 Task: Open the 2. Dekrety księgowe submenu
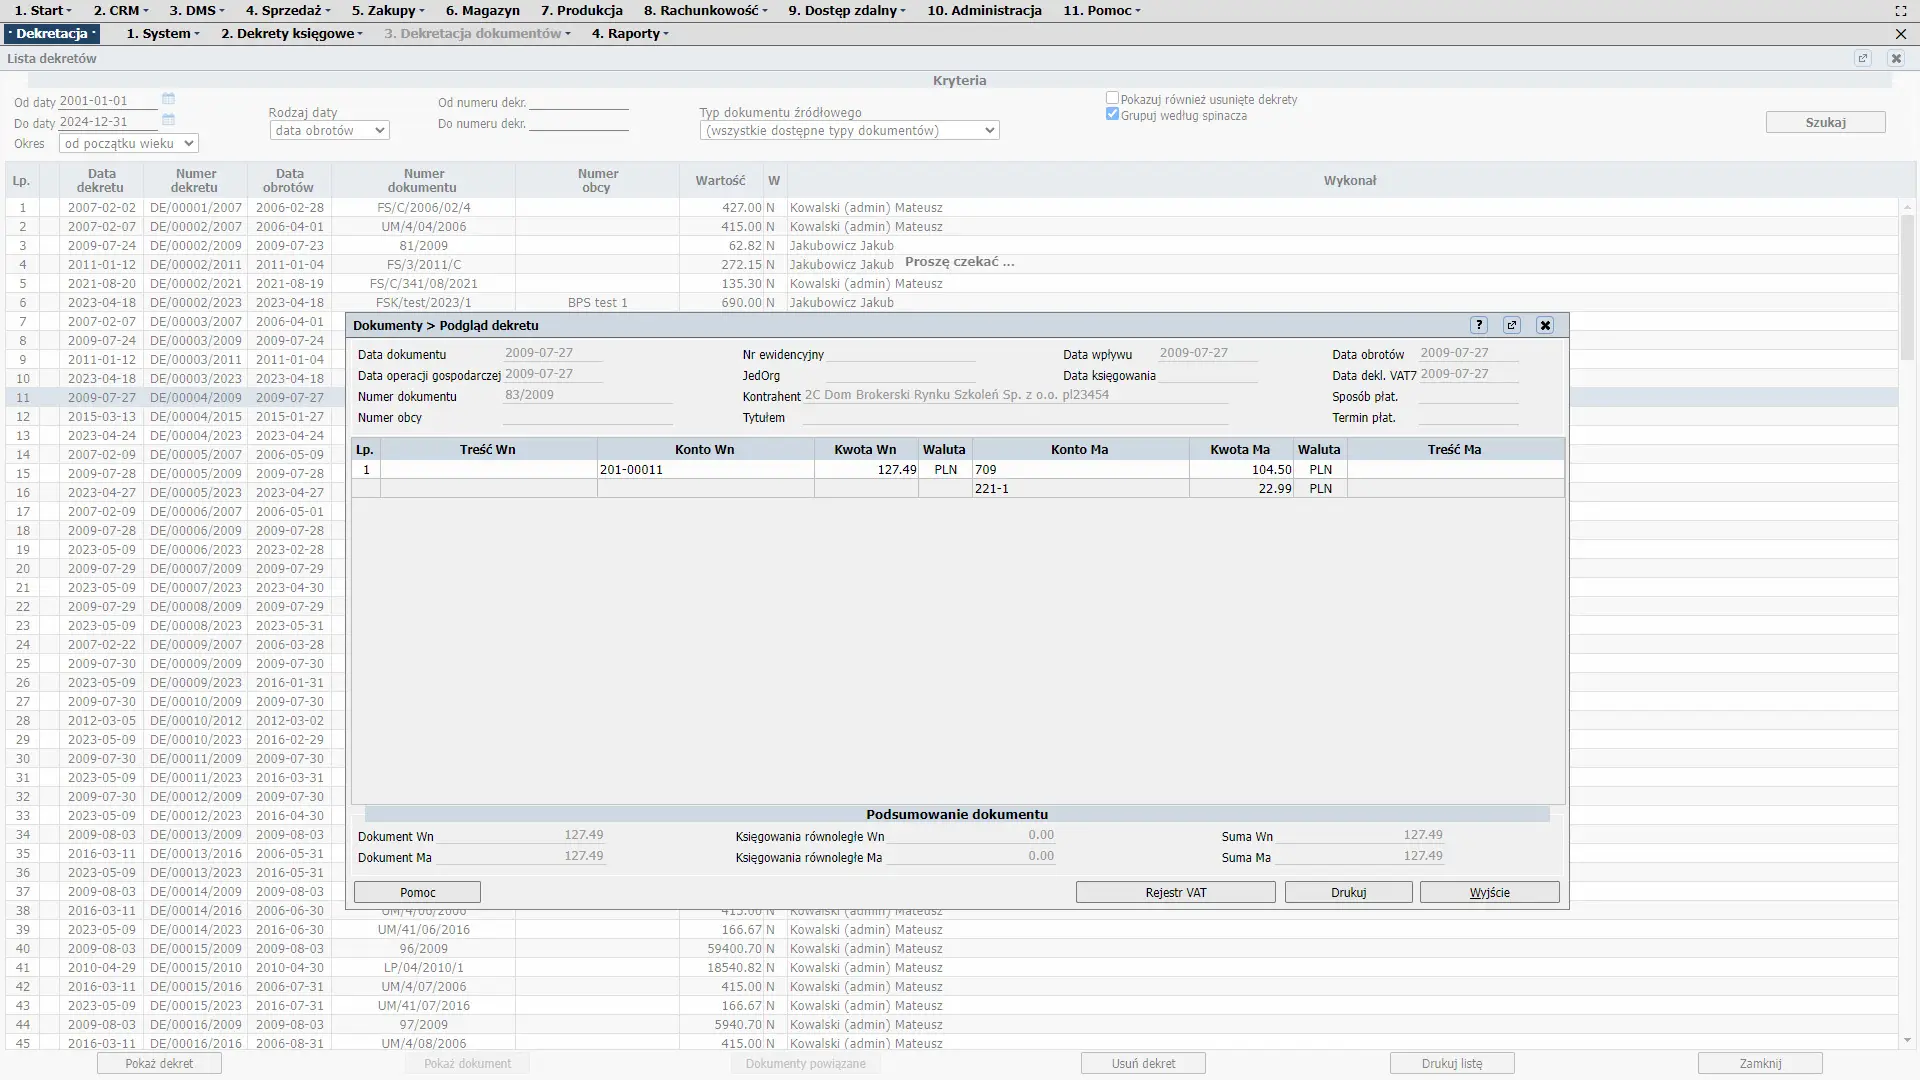tap(292, 34)
